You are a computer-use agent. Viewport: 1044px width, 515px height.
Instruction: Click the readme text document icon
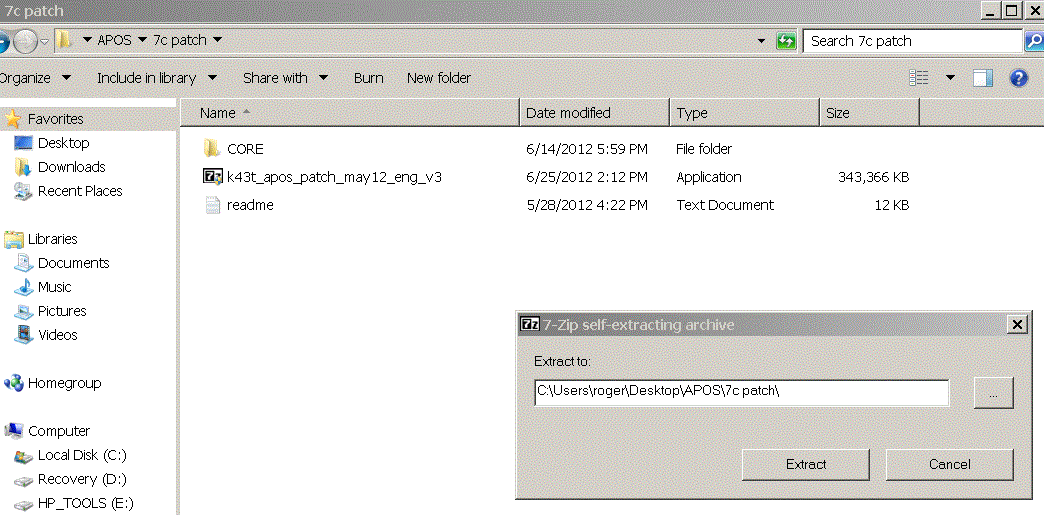(212, 205)
